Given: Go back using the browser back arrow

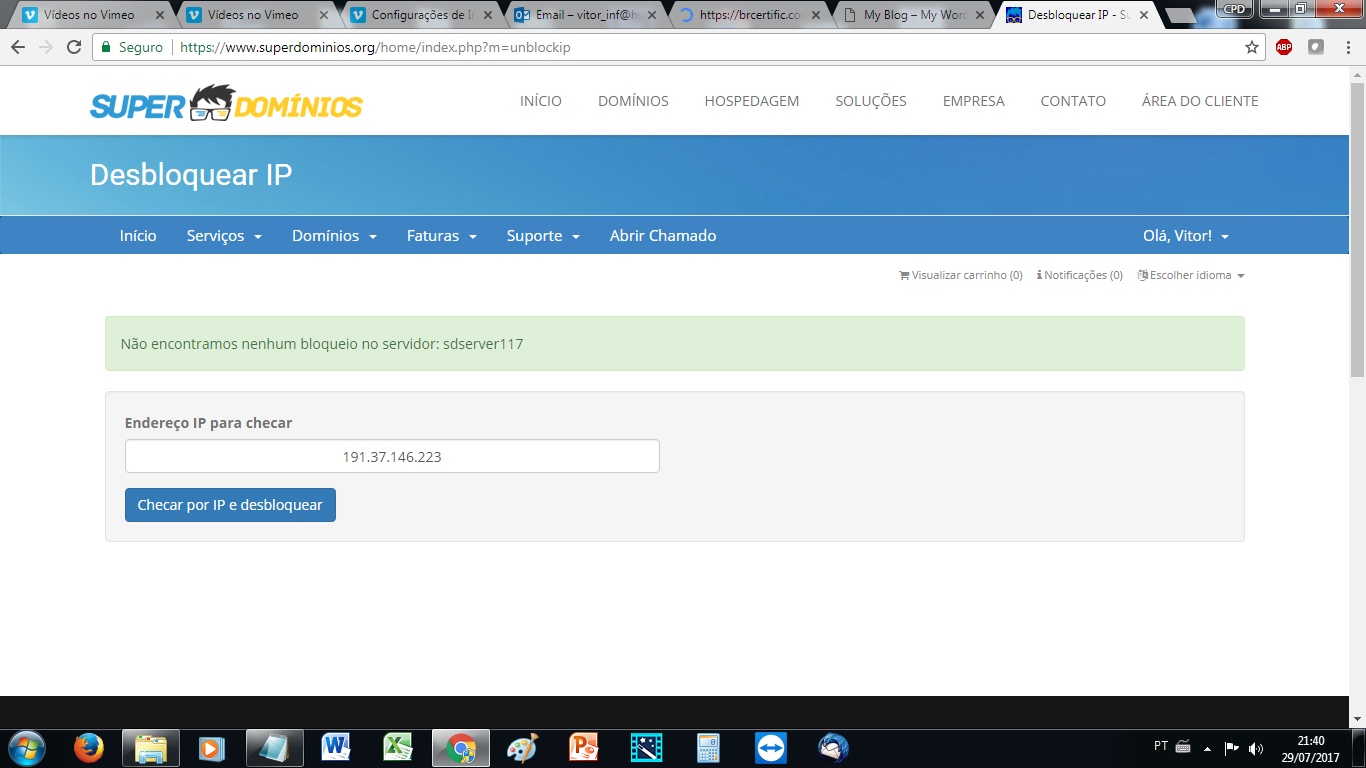Looking at the screenshot, I should click(18, 47).
